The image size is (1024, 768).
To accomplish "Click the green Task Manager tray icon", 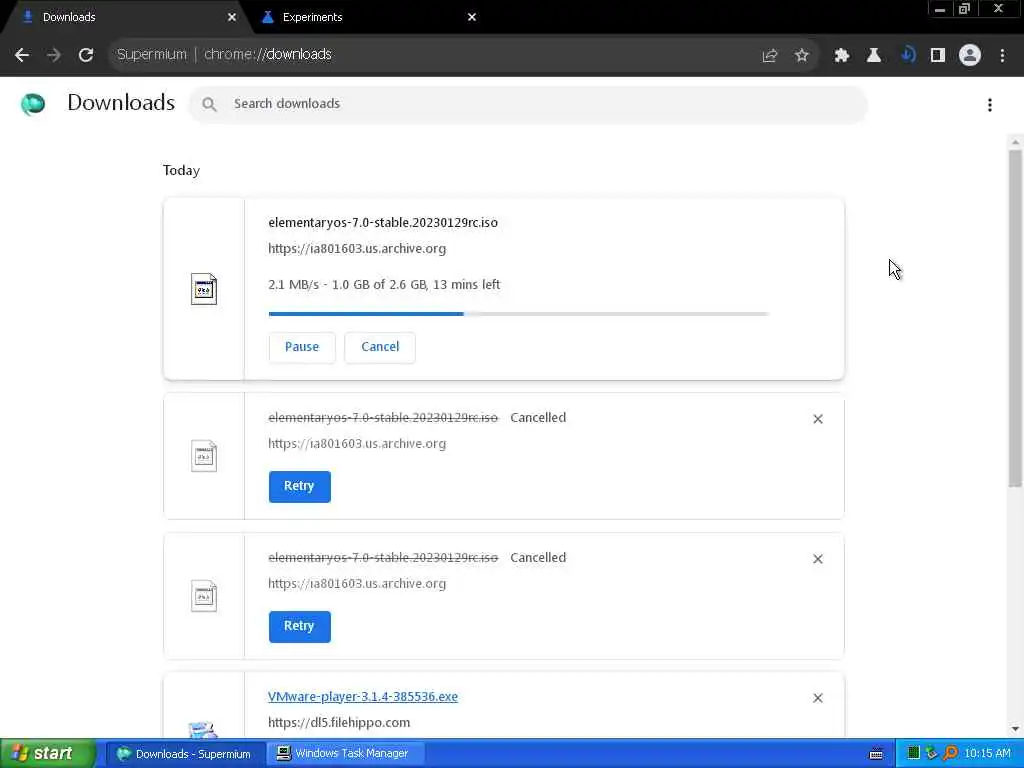I will click(914, 754).
